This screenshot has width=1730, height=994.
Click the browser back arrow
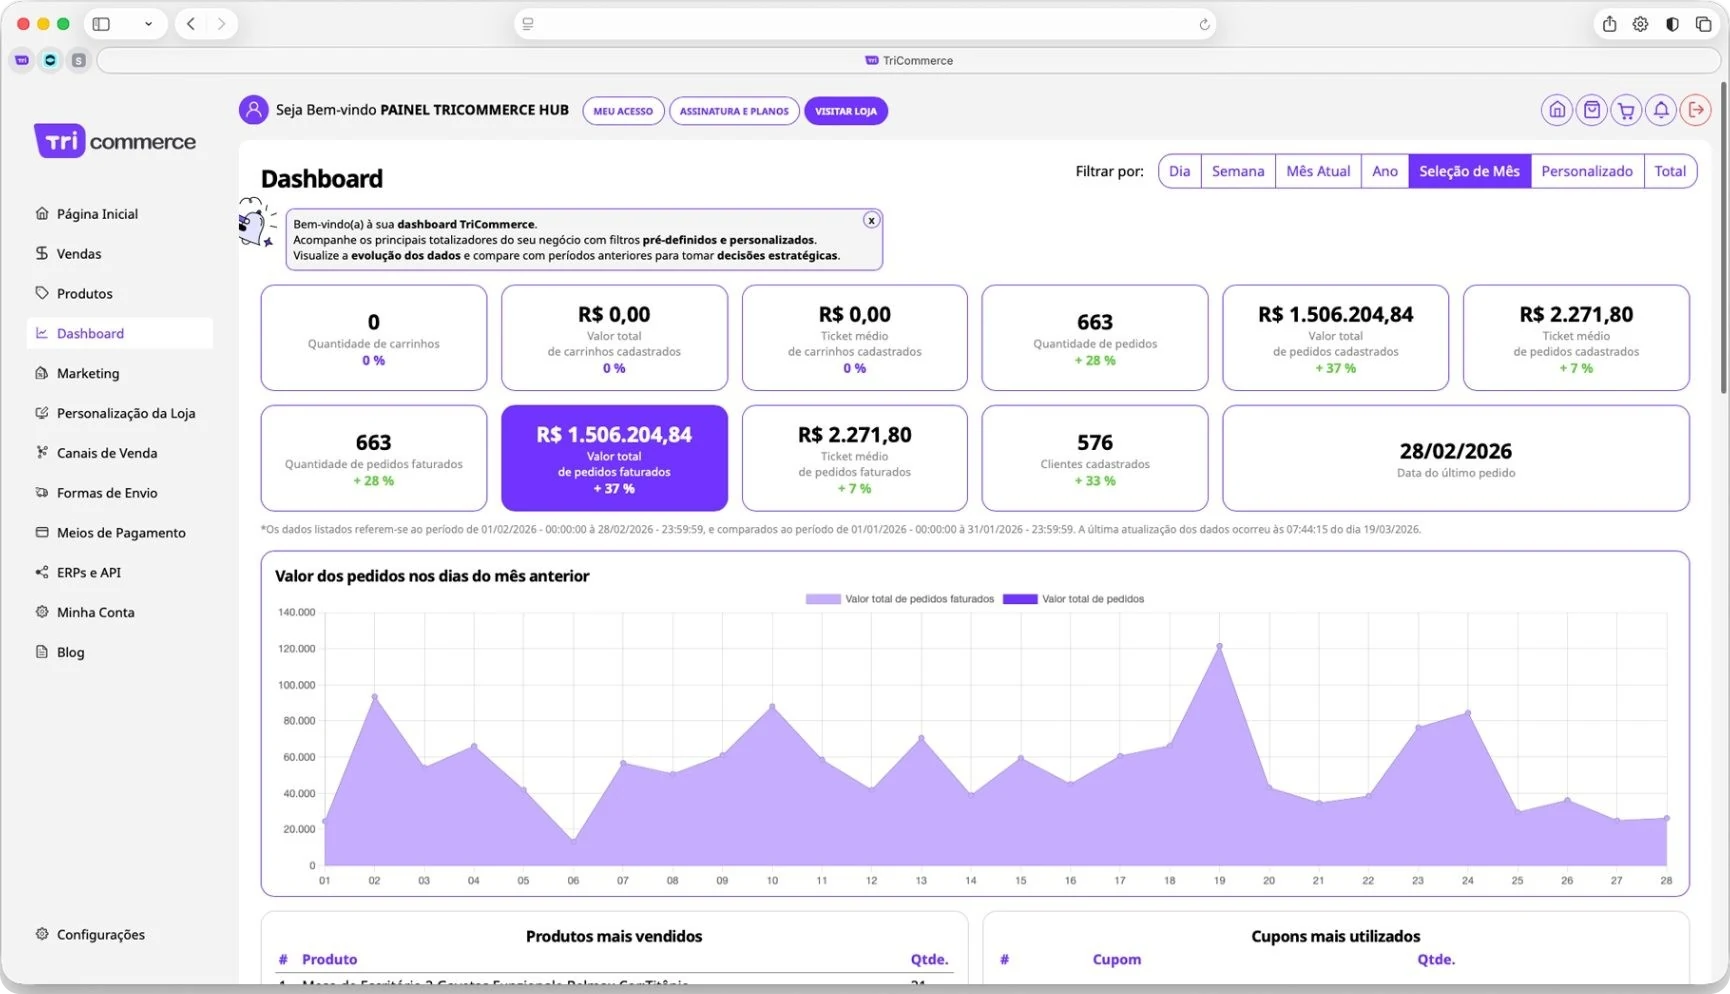pos(191,24)
